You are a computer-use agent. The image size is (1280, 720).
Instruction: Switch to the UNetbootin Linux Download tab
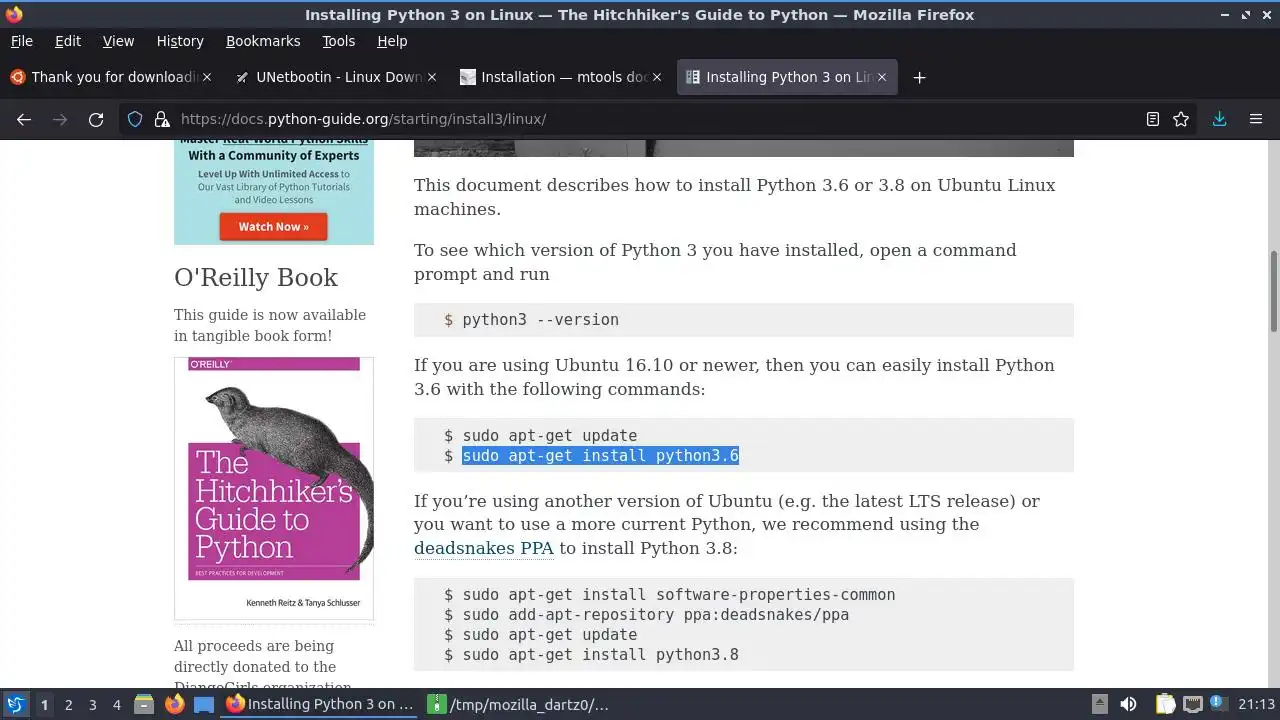(335, 77)
